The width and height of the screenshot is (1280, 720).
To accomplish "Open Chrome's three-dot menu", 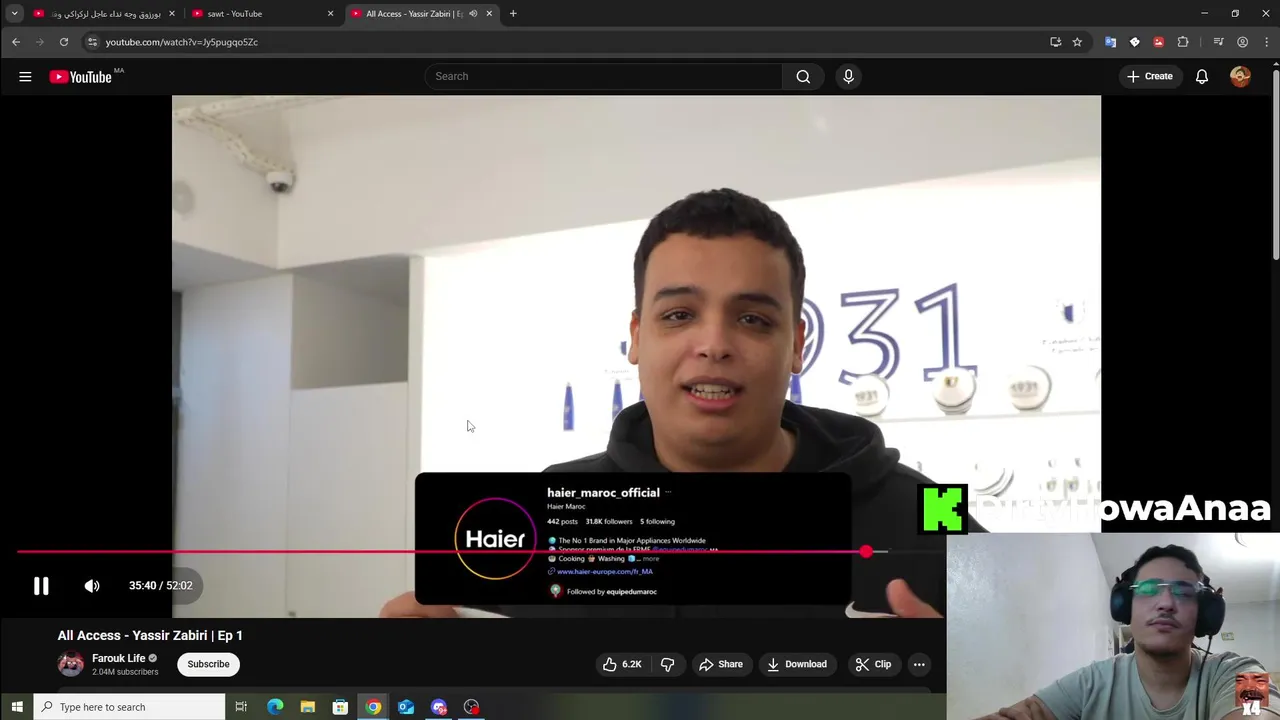I will point(1267,42).
